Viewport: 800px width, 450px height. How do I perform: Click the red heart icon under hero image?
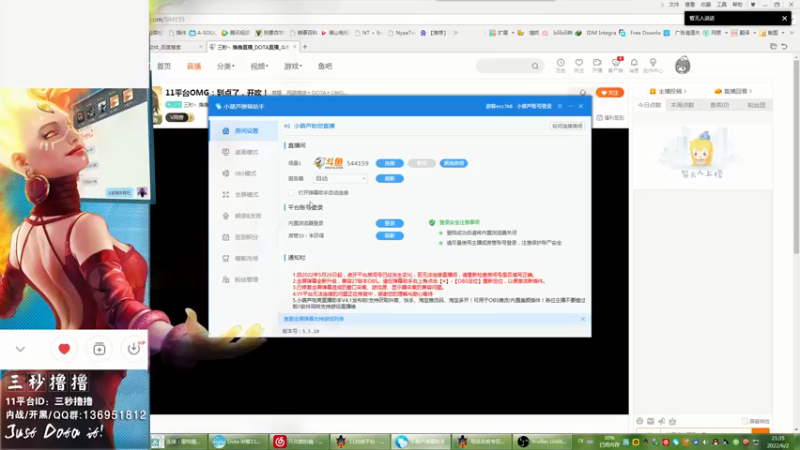tap(64, 349)
